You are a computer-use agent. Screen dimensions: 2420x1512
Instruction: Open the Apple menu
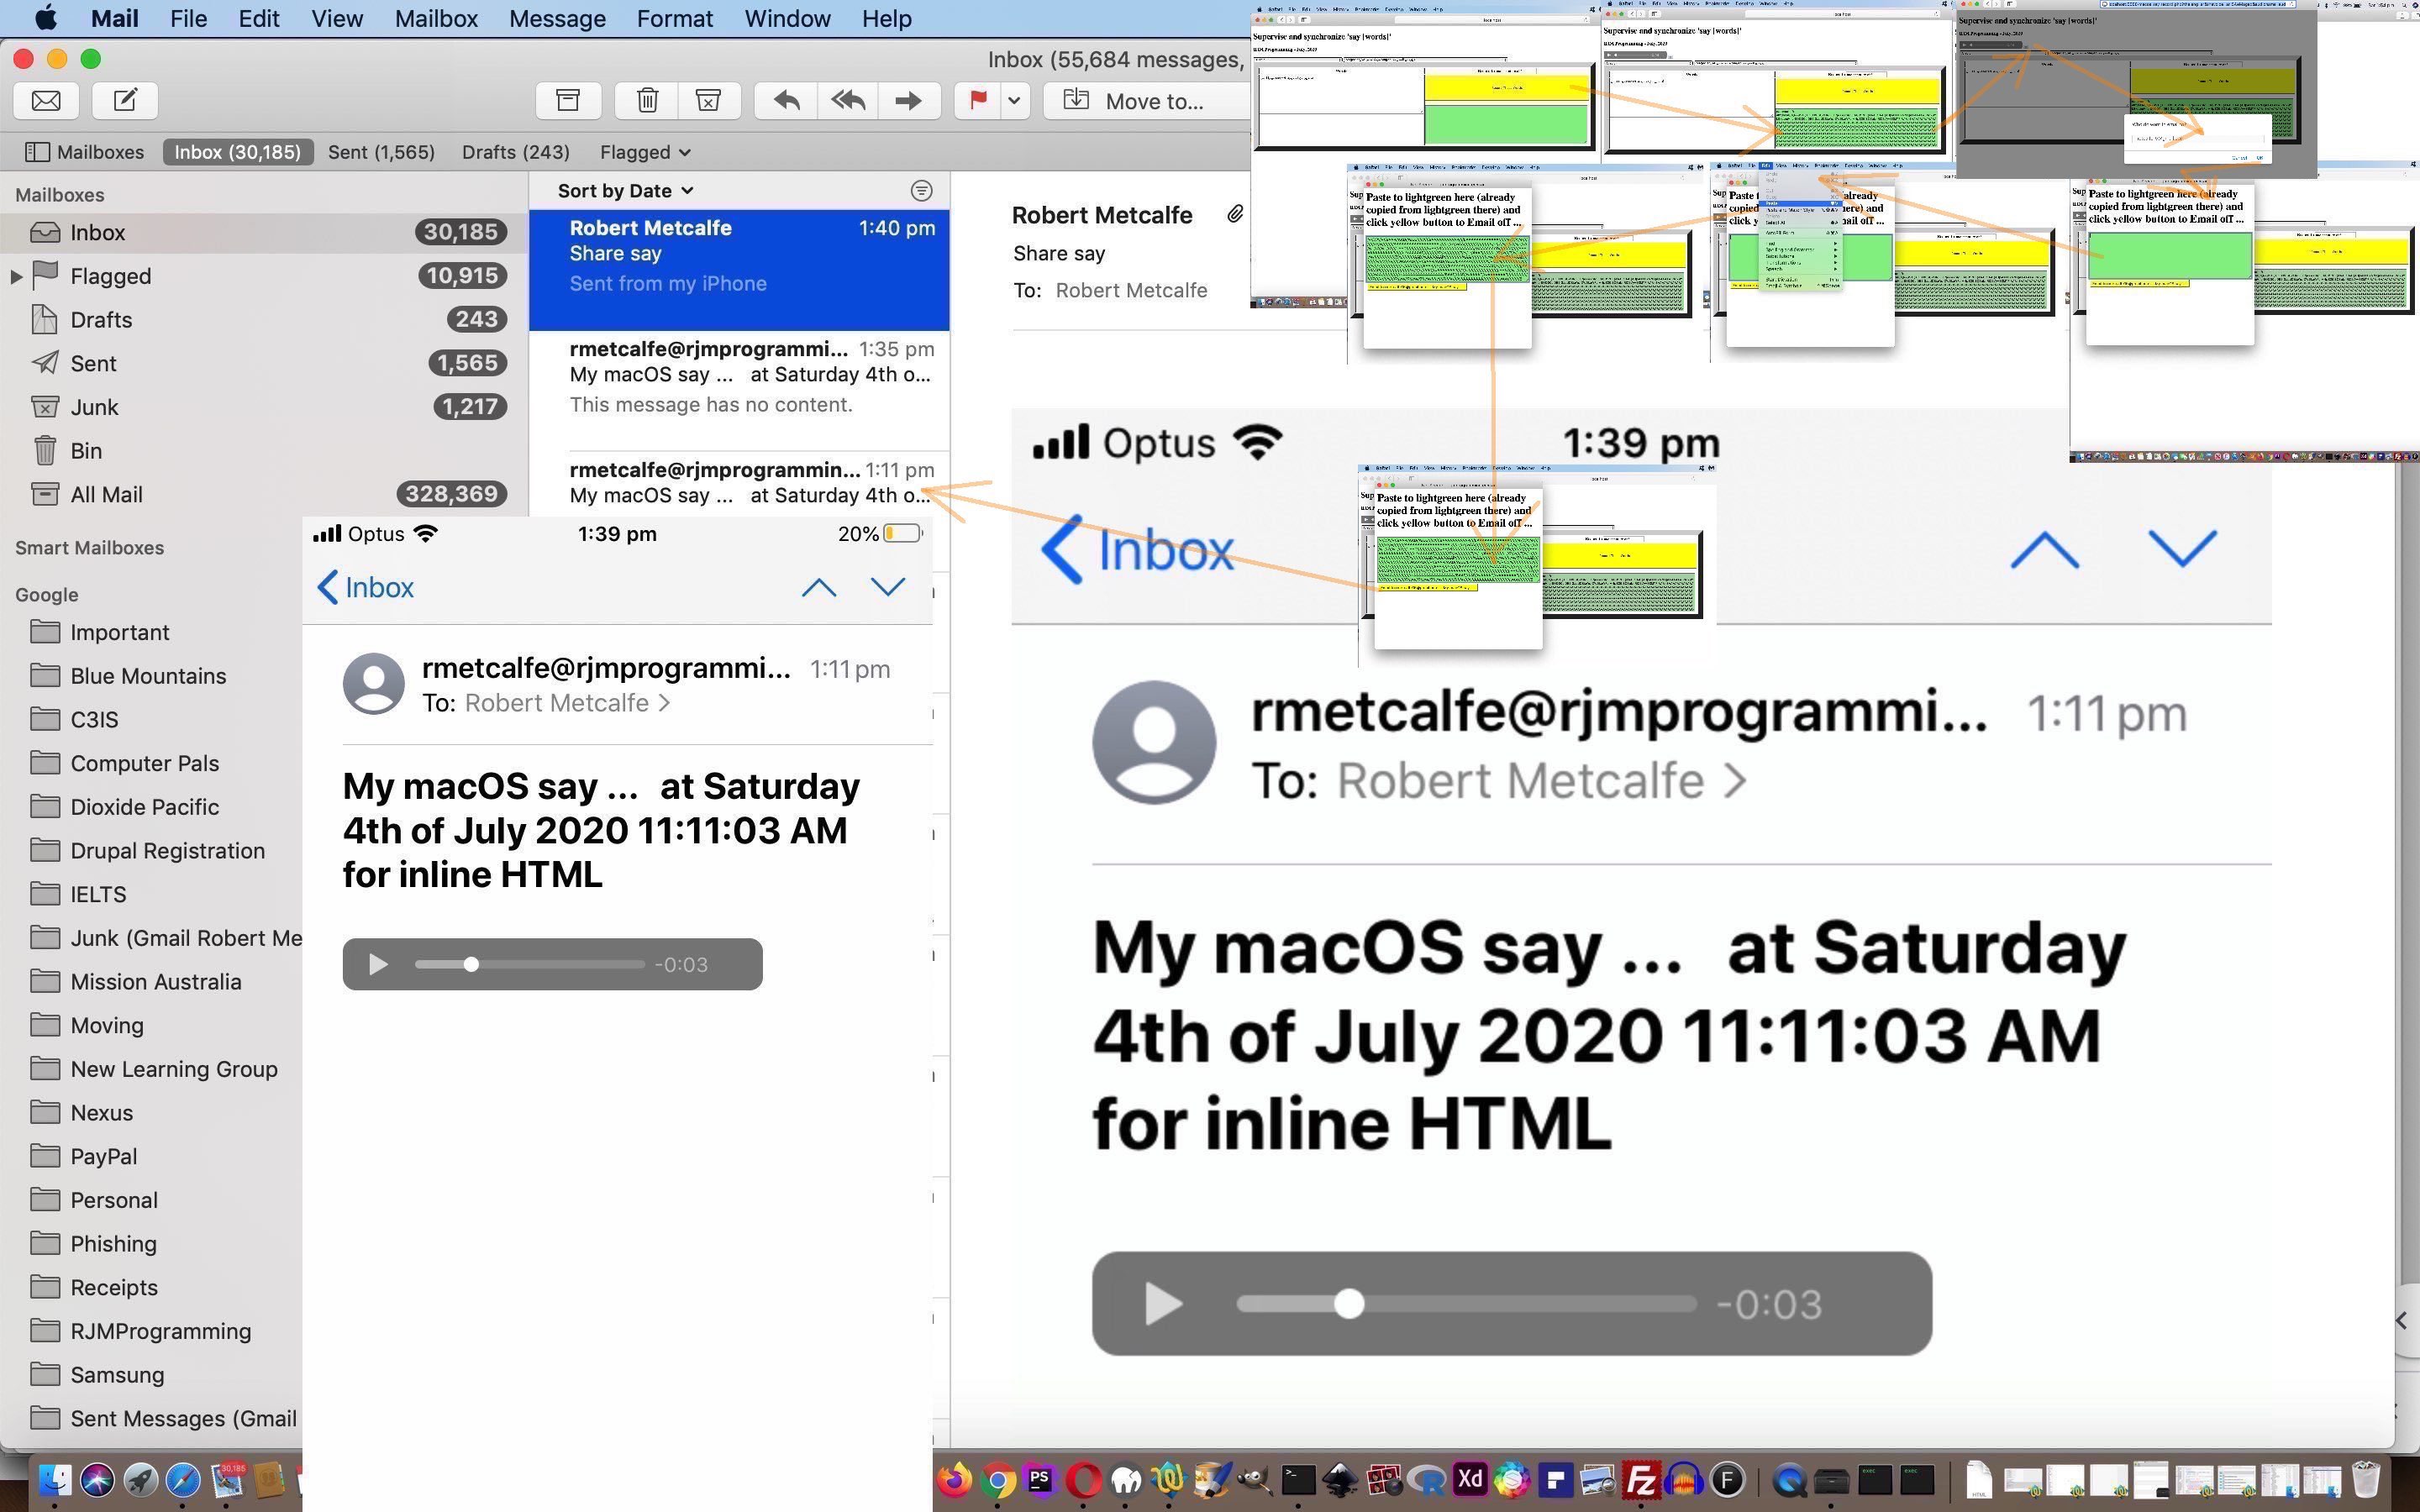tap(45, 18)
